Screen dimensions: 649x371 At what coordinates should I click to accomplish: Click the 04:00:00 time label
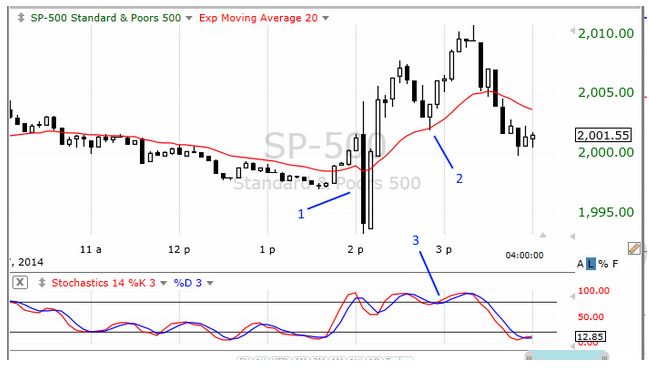click(x=524, y=255)
